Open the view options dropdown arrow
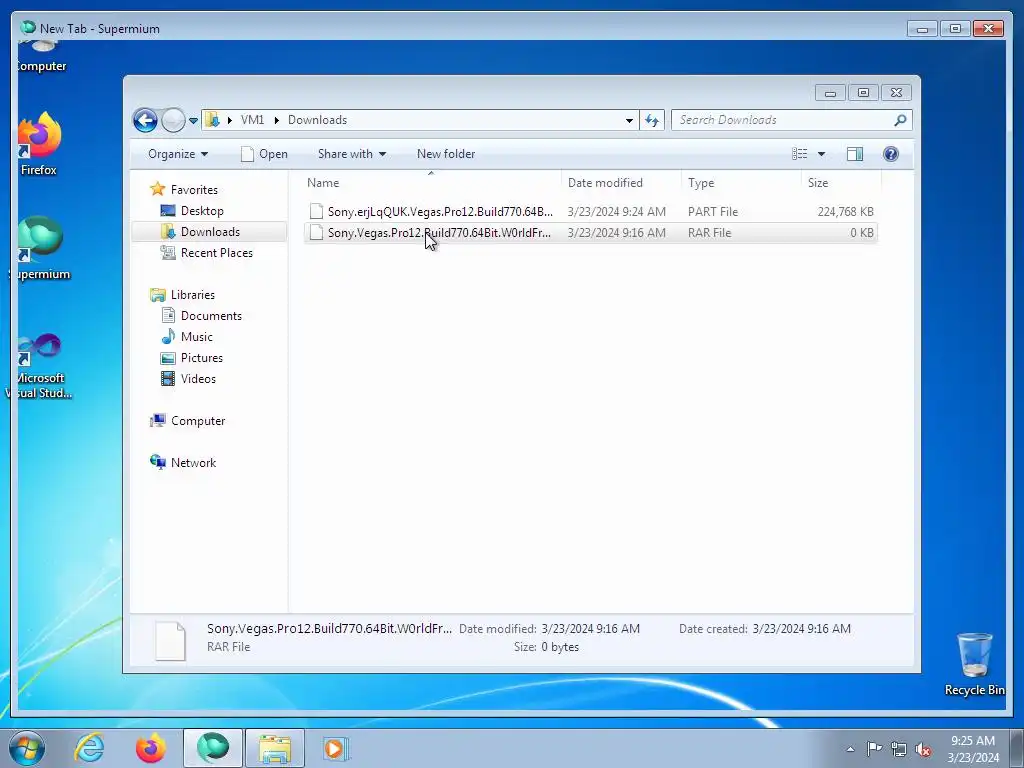1024x768 pixels. [x=822, y=154]
